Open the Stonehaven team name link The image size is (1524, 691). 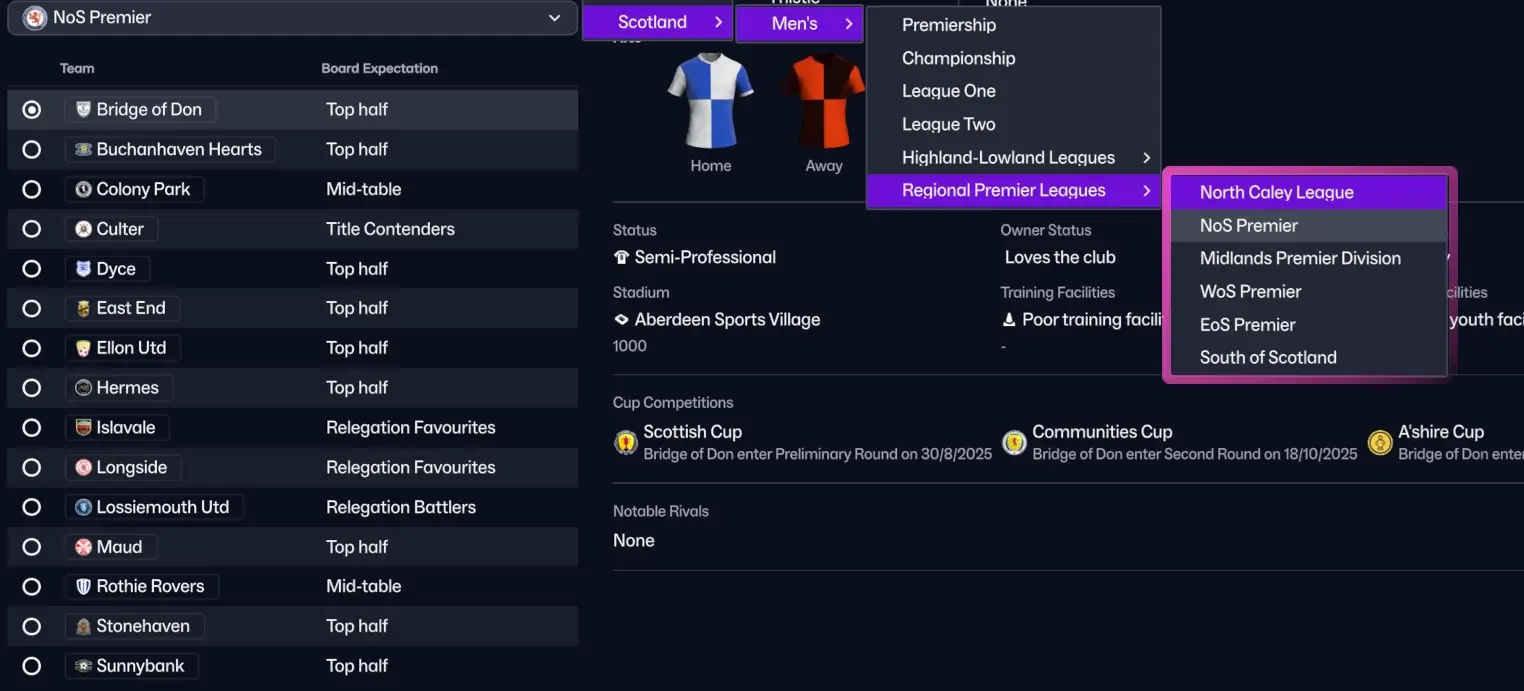coord(143,626)
